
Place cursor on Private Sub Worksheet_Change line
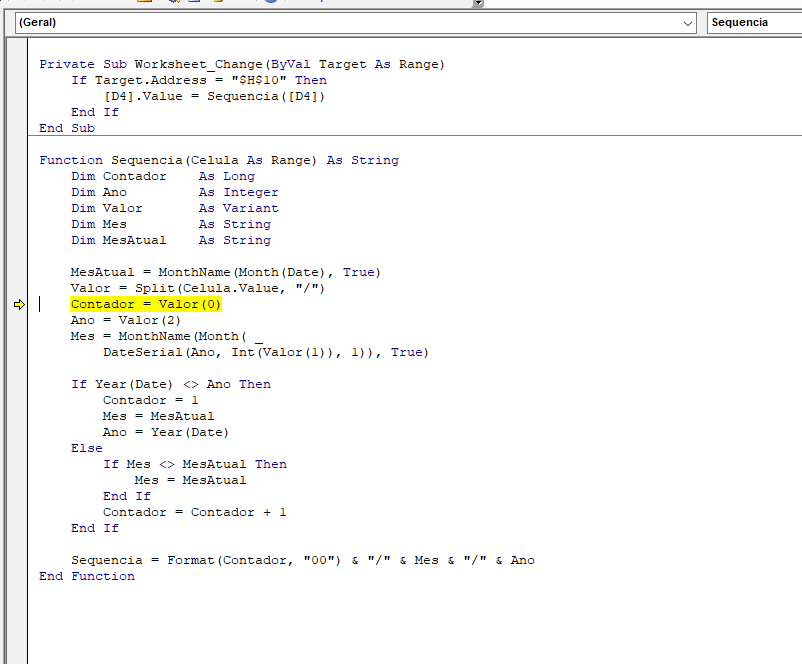(x=242, y=64)
